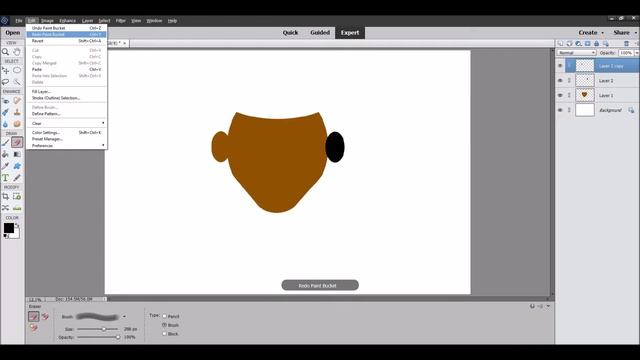
Task: Click the trash icon in Layers panel
Action: coord(626,43)
